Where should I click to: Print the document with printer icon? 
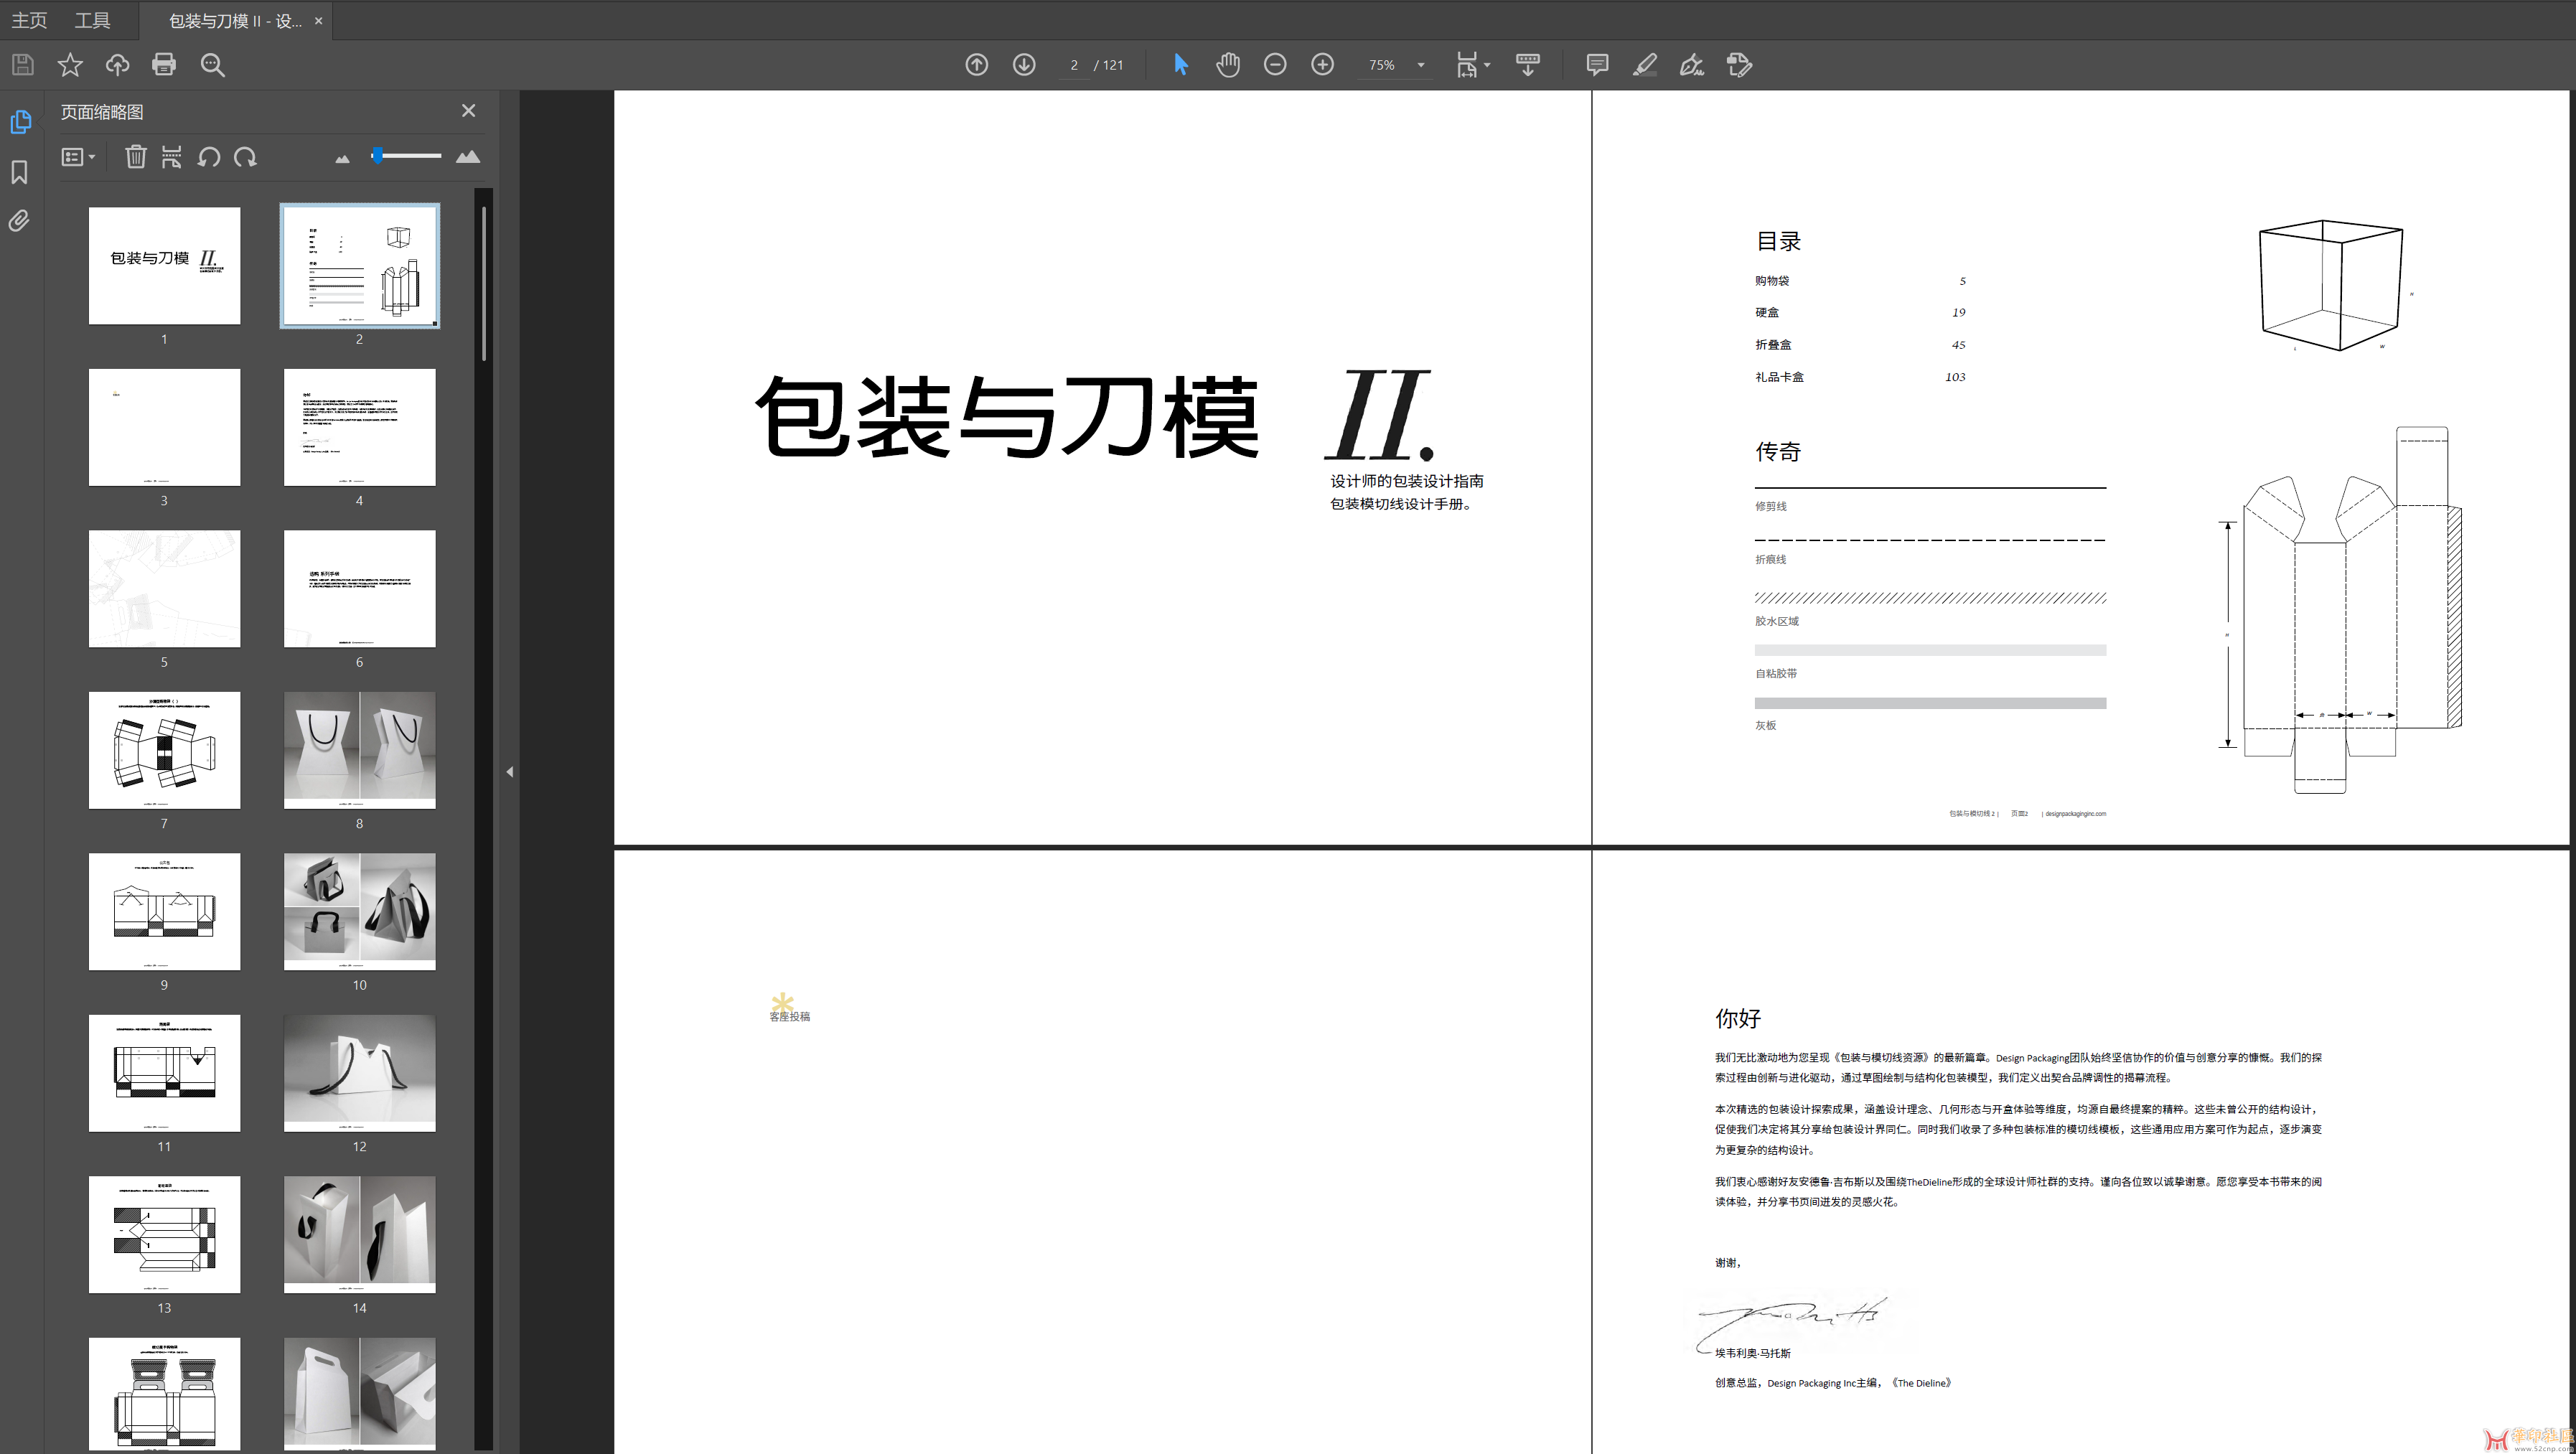(164, 65)
